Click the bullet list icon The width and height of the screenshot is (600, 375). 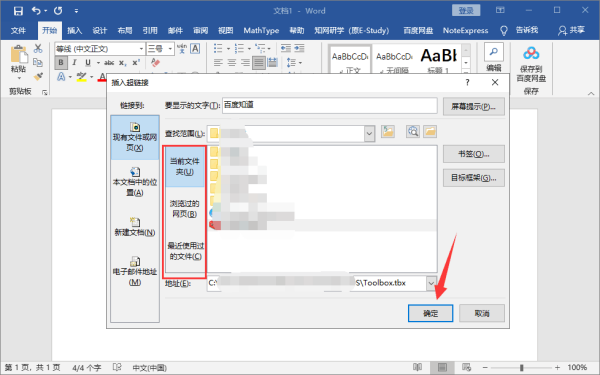tap(218, 49)
